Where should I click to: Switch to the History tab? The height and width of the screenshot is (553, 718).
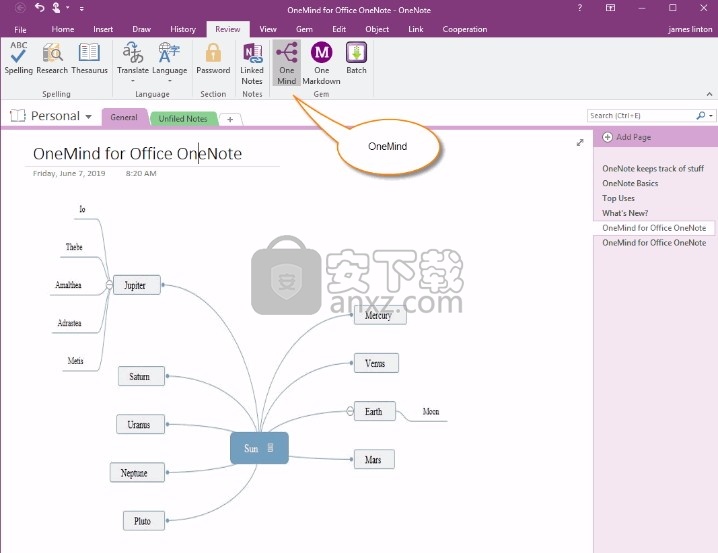[183, 29]
